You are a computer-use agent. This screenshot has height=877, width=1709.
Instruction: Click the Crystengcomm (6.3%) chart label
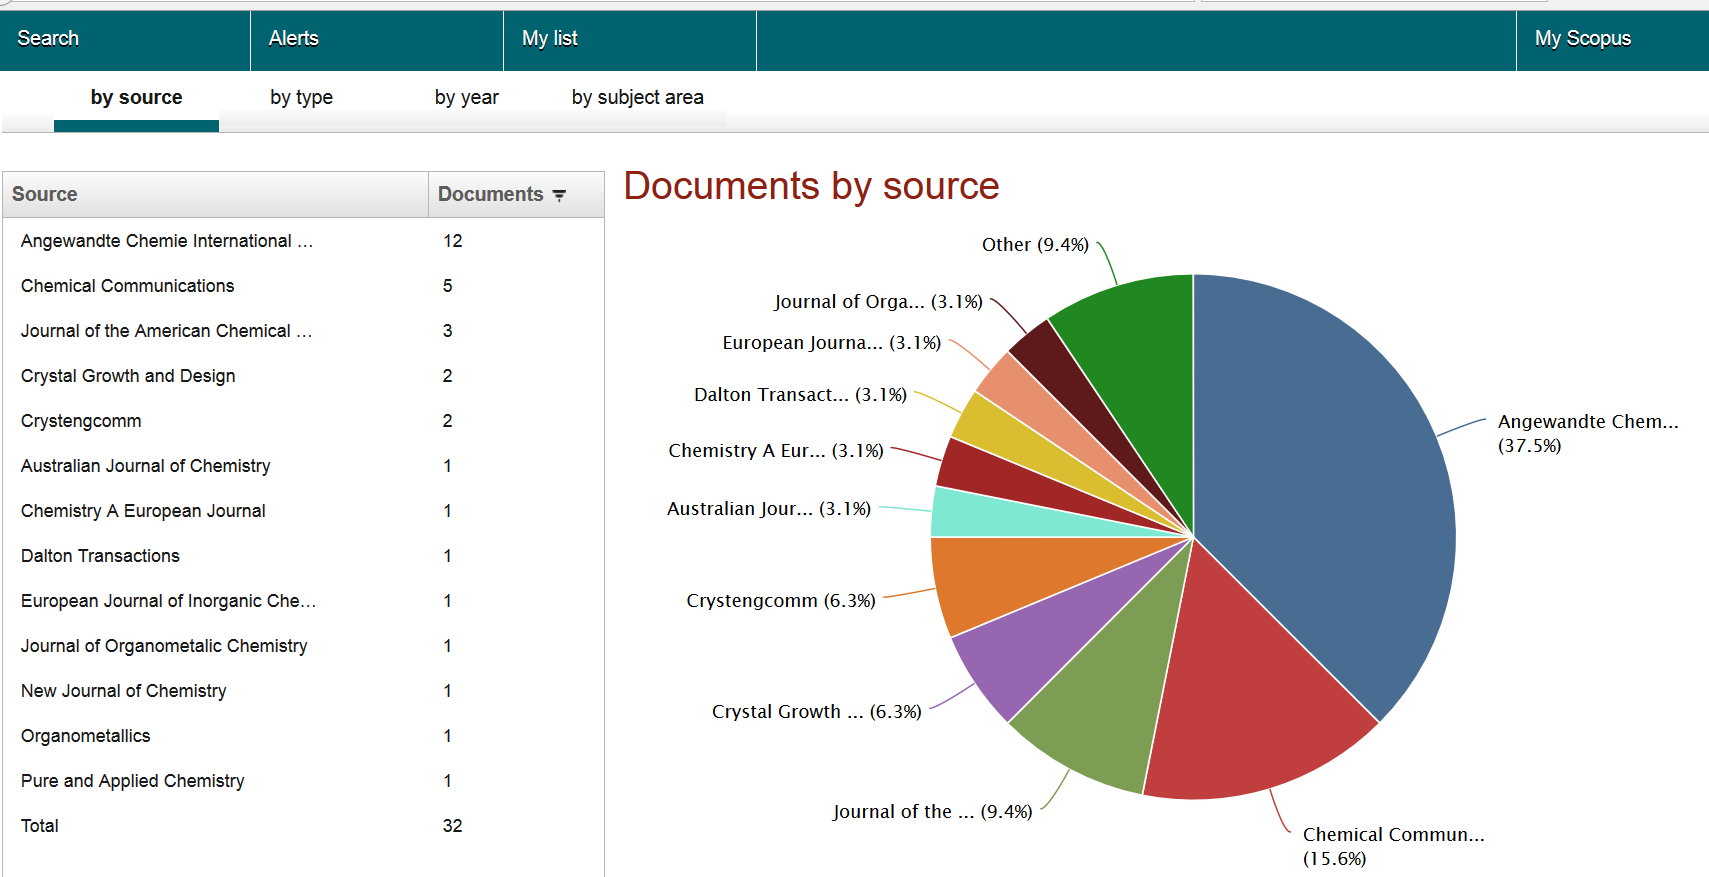(780, 601)
